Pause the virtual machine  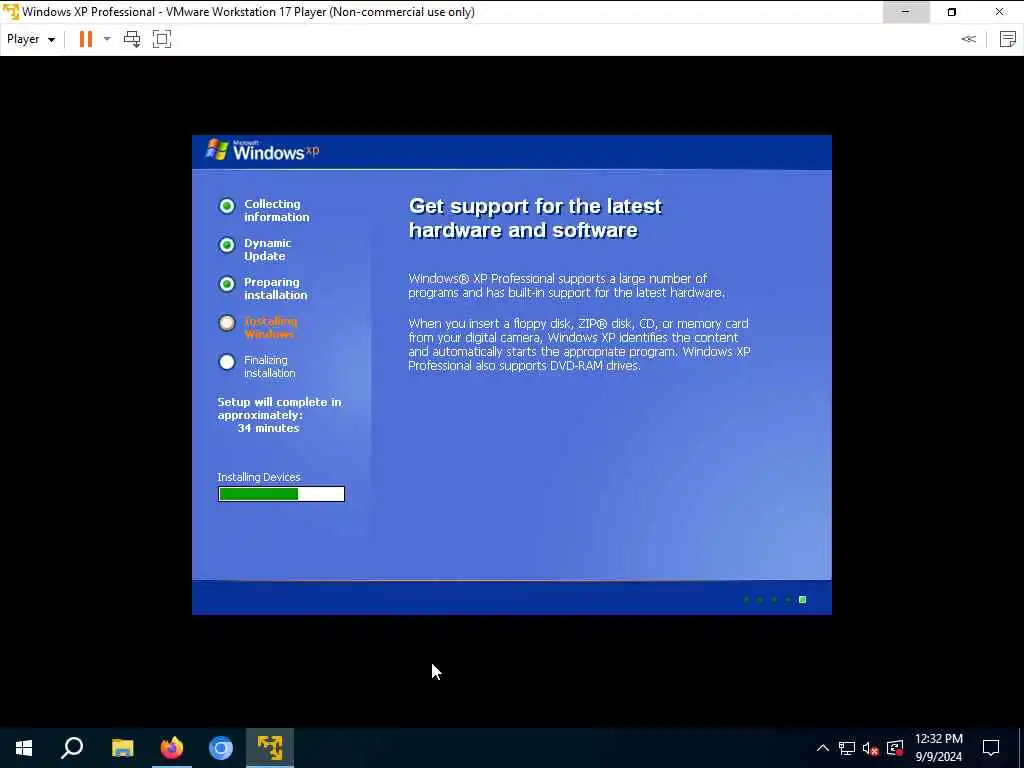point(86,39)
